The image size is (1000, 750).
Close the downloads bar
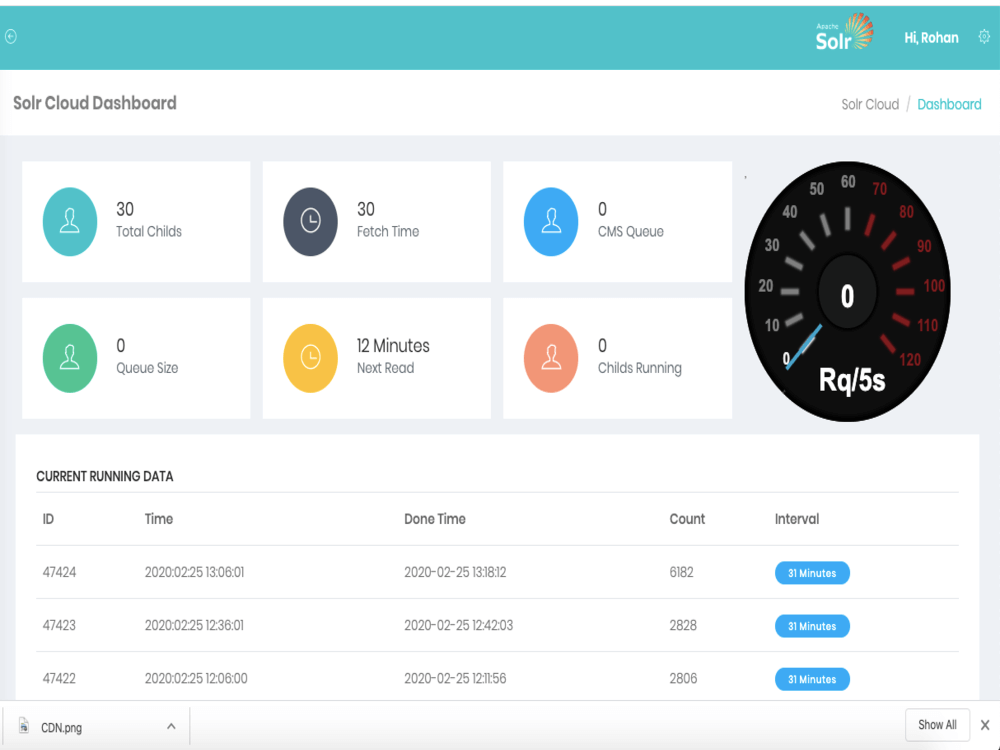tap(985, 725)
